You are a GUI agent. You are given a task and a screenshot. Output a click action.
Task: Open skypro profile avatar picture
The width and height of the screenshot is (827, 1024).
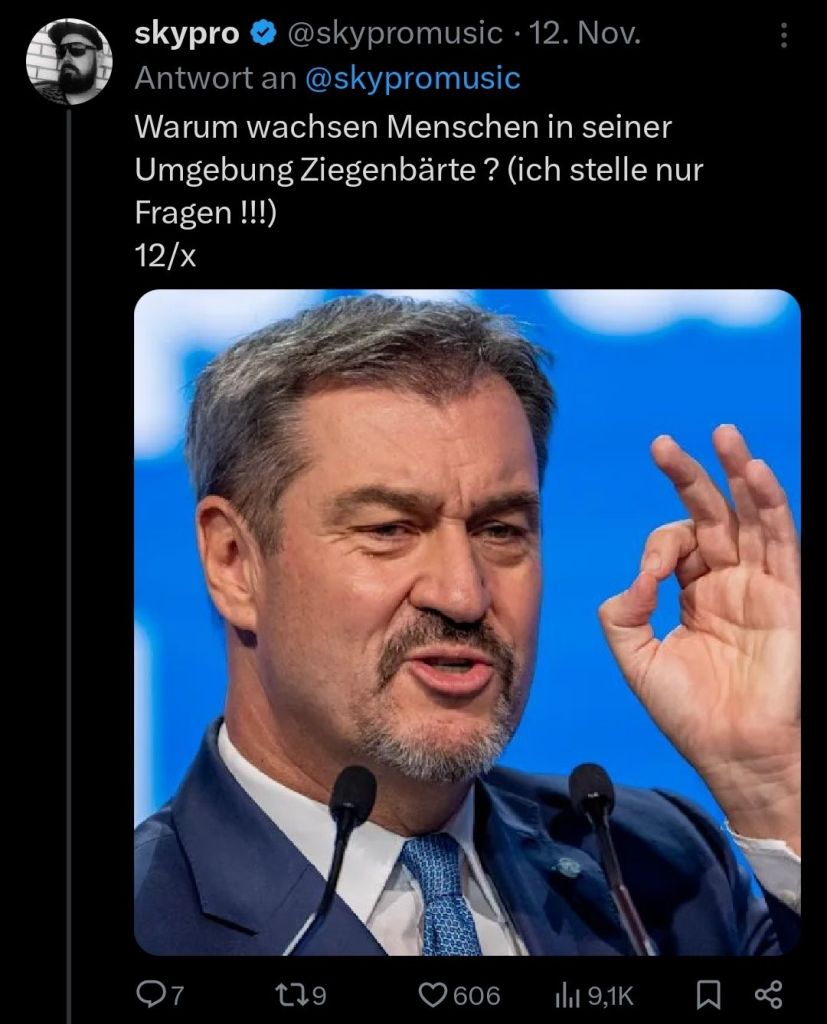(x=69, y=61)
